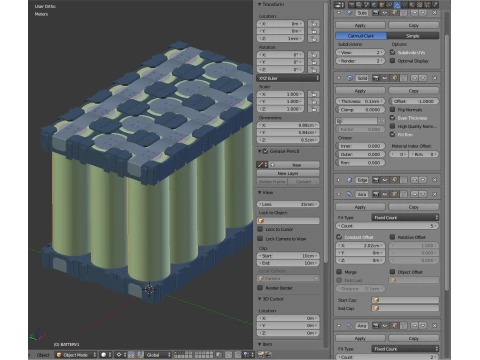The height and width of the screenshot is (360, 480).
Task: Uncheck the Subdivide UVs checkbox
Action: (x=393, y=52)
